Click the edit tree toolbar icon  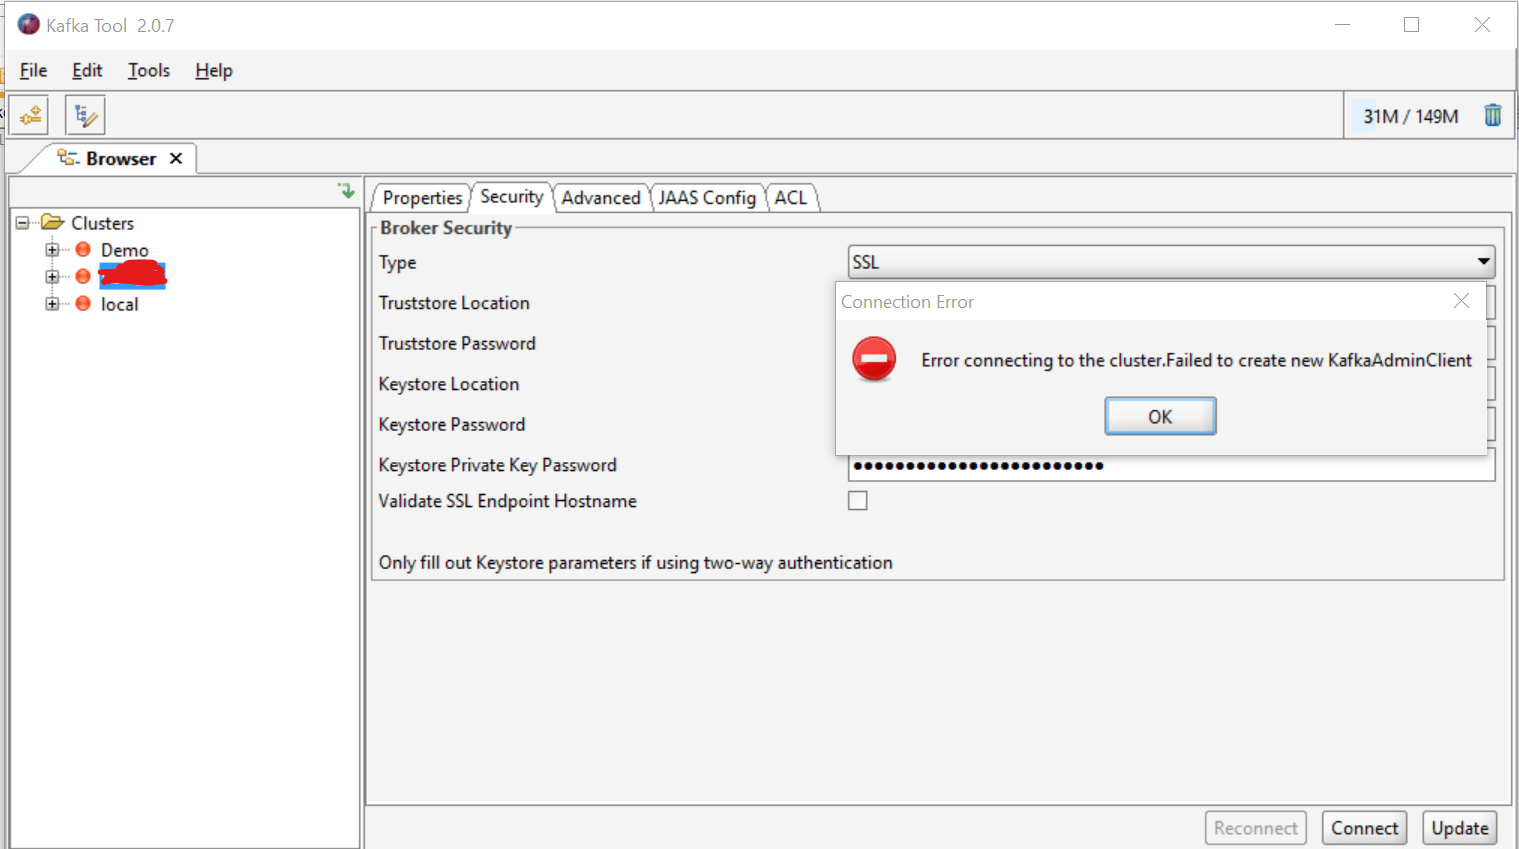(x=85, y=115)
